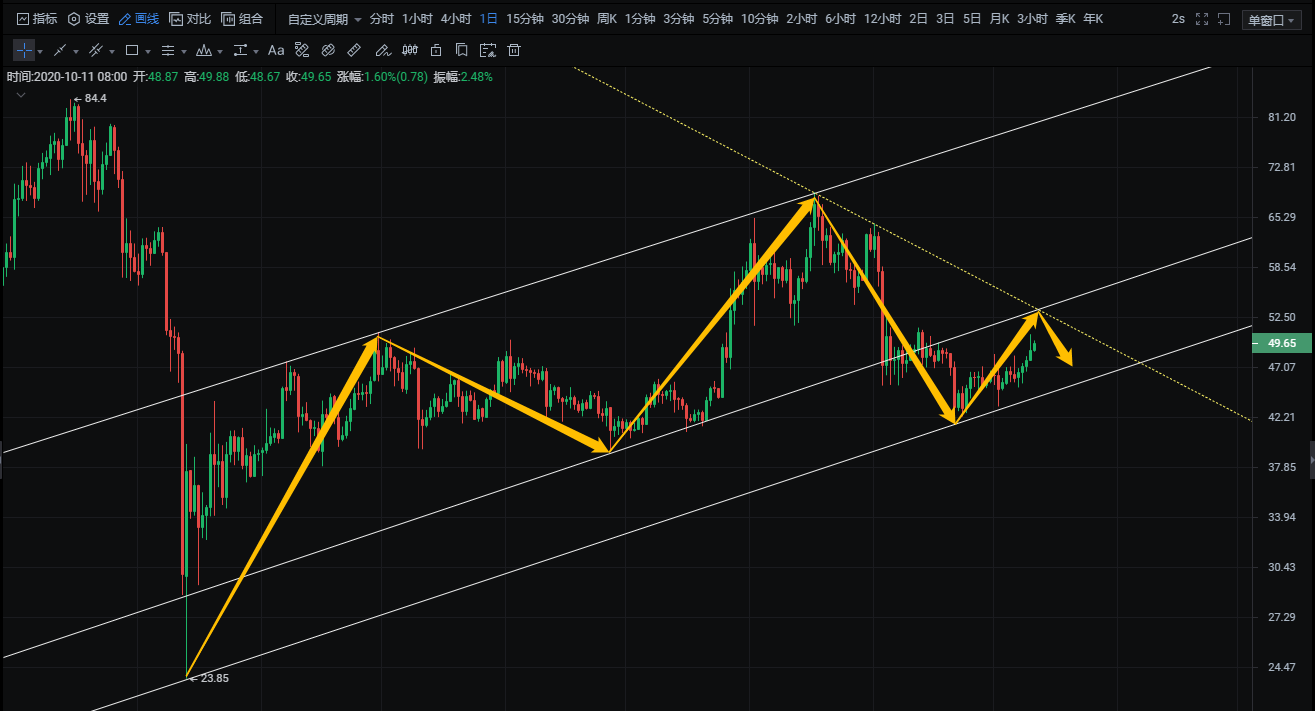Viewport: 1315px width, 711px height.
Task: Open the 单窗口 window layout dropdown
Action: pos(1272,19)
